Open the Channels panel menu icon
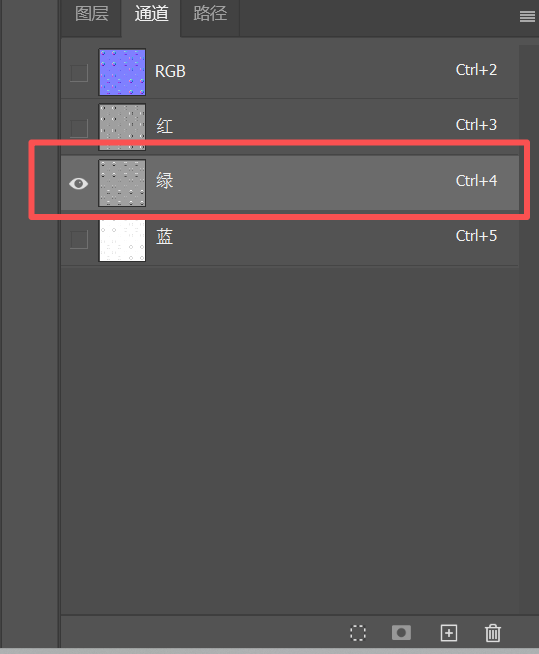Screen dimensions: 539x654 (527, 16)
